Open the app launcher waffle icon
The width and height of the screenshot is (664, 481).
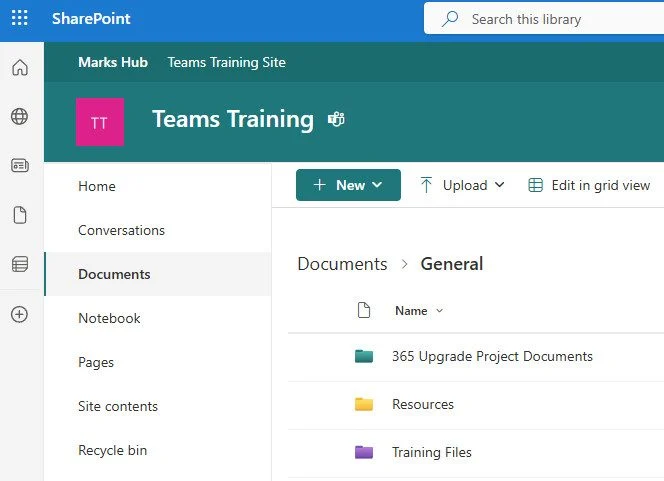click(x=19, y=19)
